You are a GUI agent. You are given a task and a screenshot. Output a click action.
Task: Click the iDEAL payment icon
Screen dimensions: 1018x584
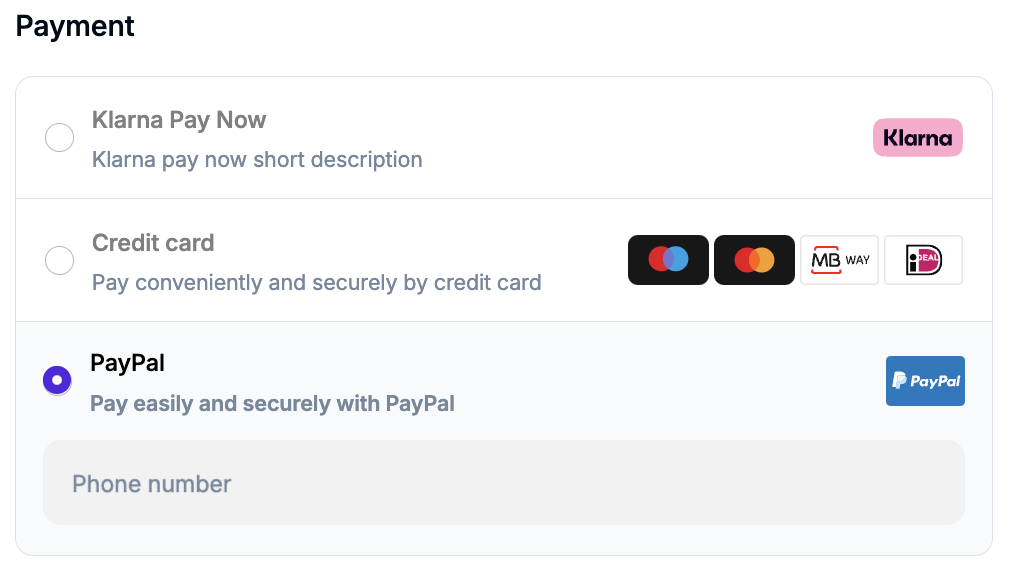(923, 260)
